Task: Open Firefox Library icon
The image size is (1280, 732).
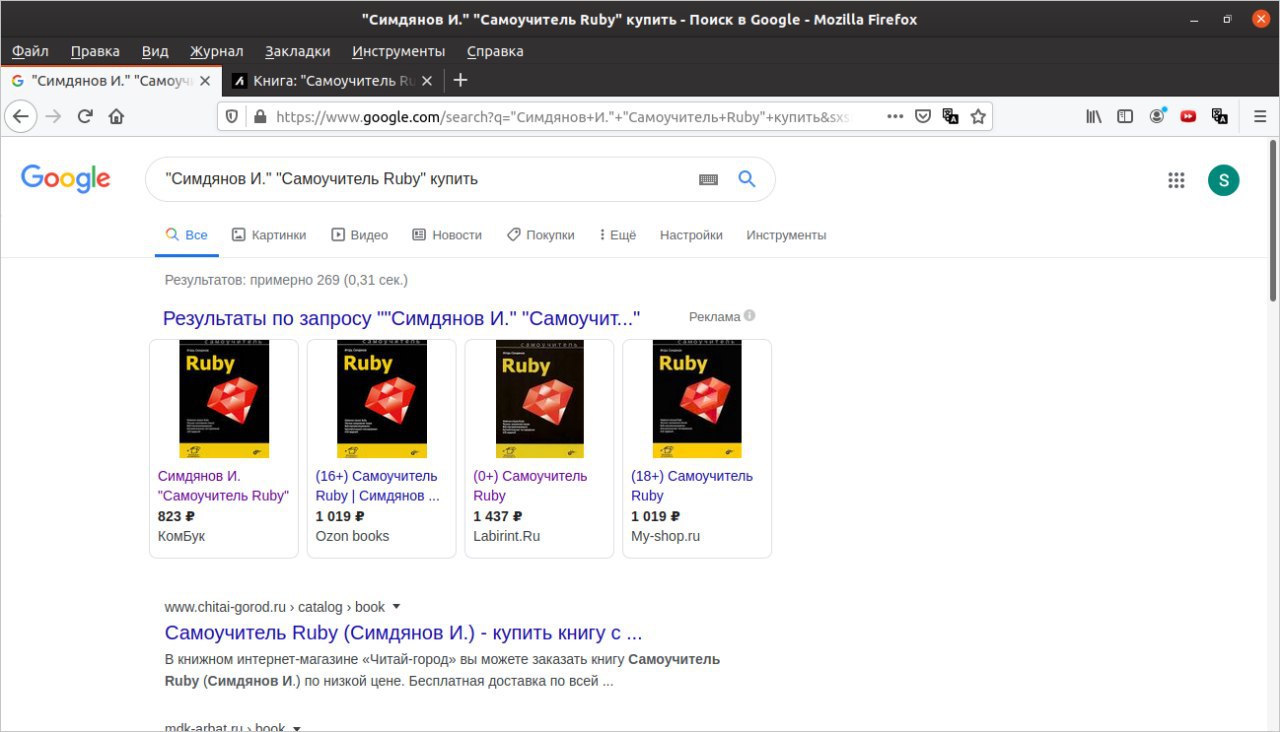Action: (1094, 116)
